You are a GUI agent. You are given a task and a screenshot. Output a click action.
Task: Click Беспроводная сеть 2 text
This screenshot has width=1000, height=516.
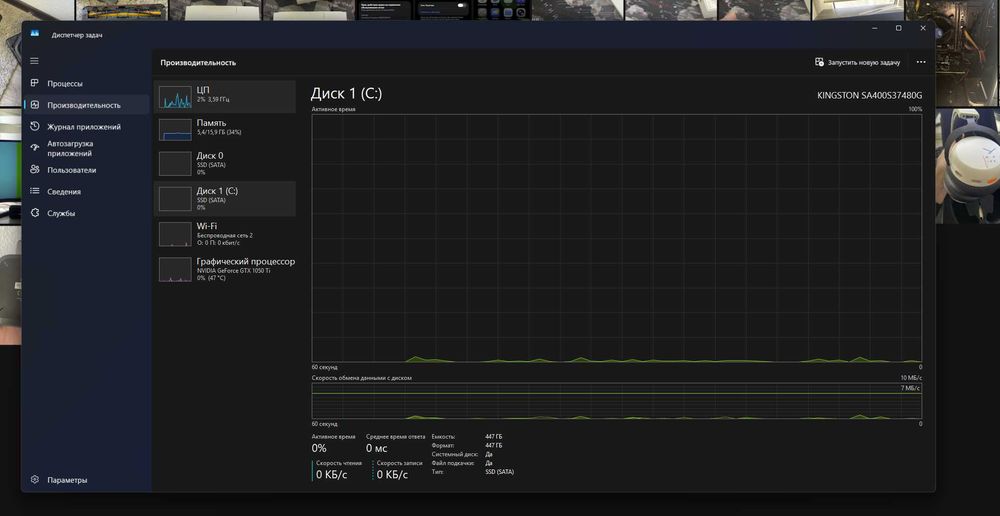(x=224, y=235)
